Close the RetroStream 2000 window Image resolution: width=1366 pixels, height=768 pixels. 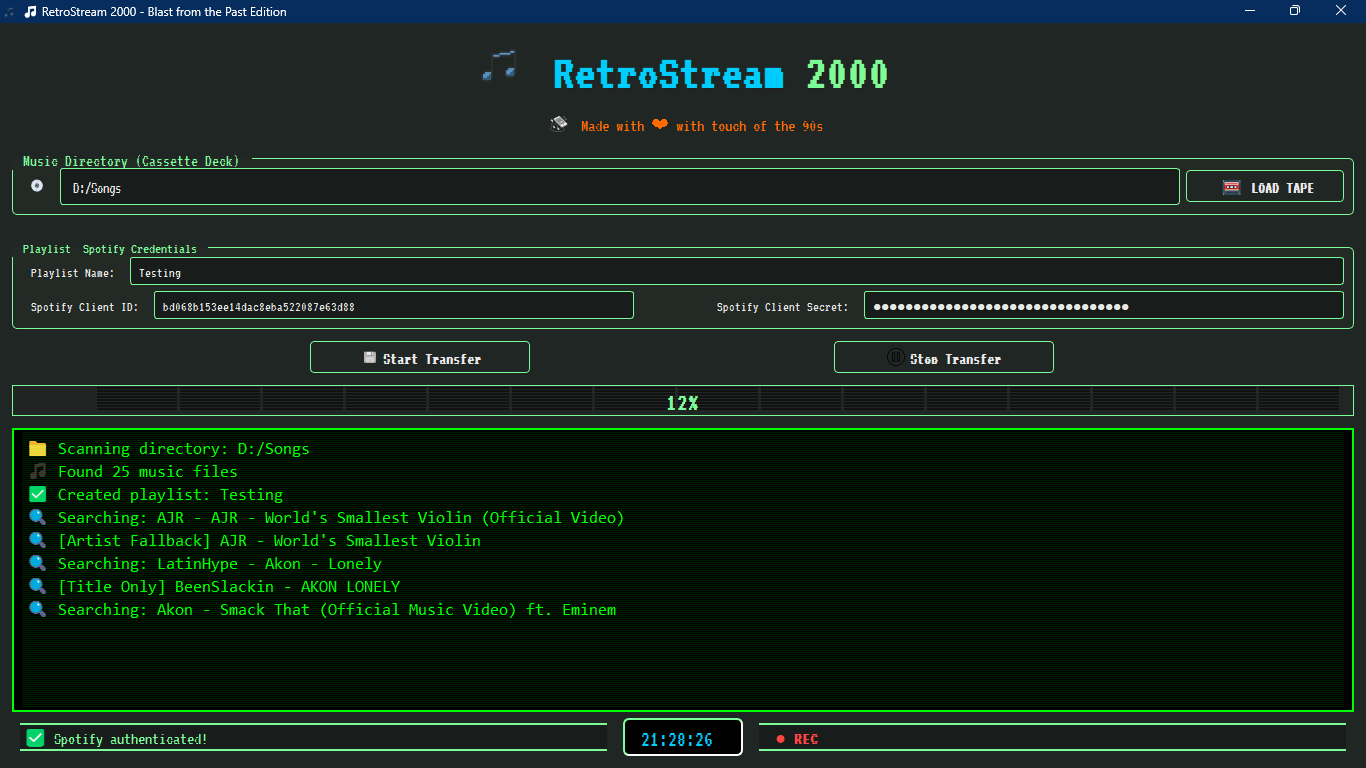pos(1342,11)
